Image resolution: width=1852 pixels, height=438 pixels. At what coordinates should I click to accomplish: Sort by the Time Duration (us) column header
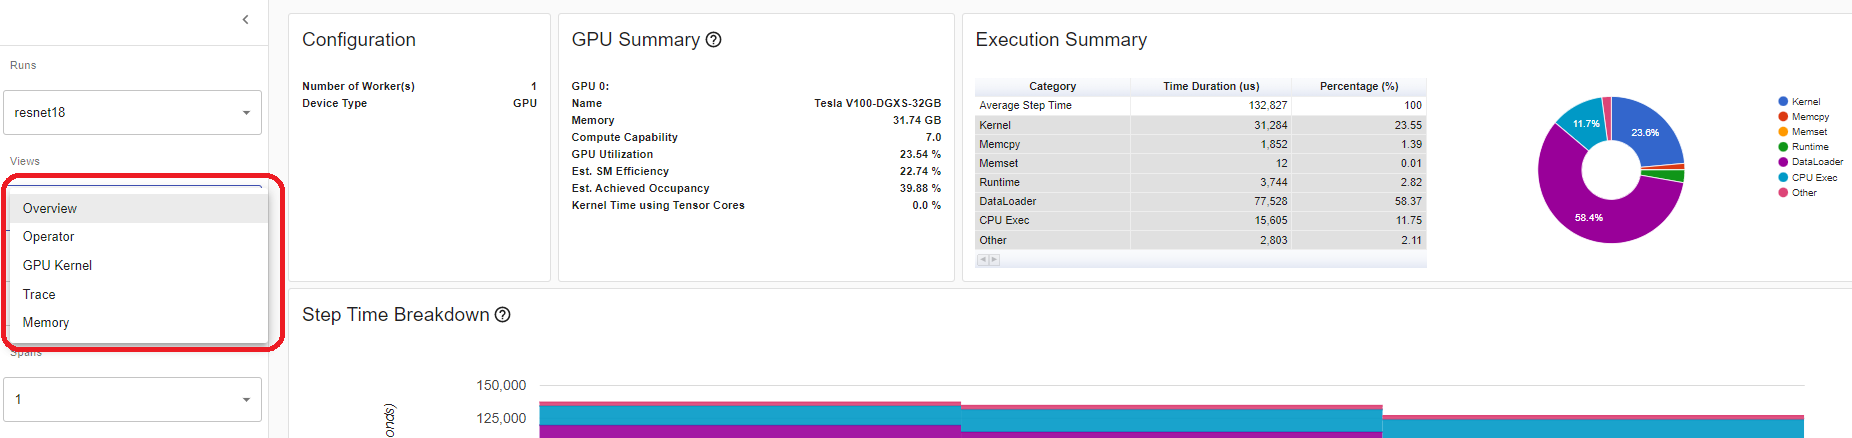[x=1210, y=87]
